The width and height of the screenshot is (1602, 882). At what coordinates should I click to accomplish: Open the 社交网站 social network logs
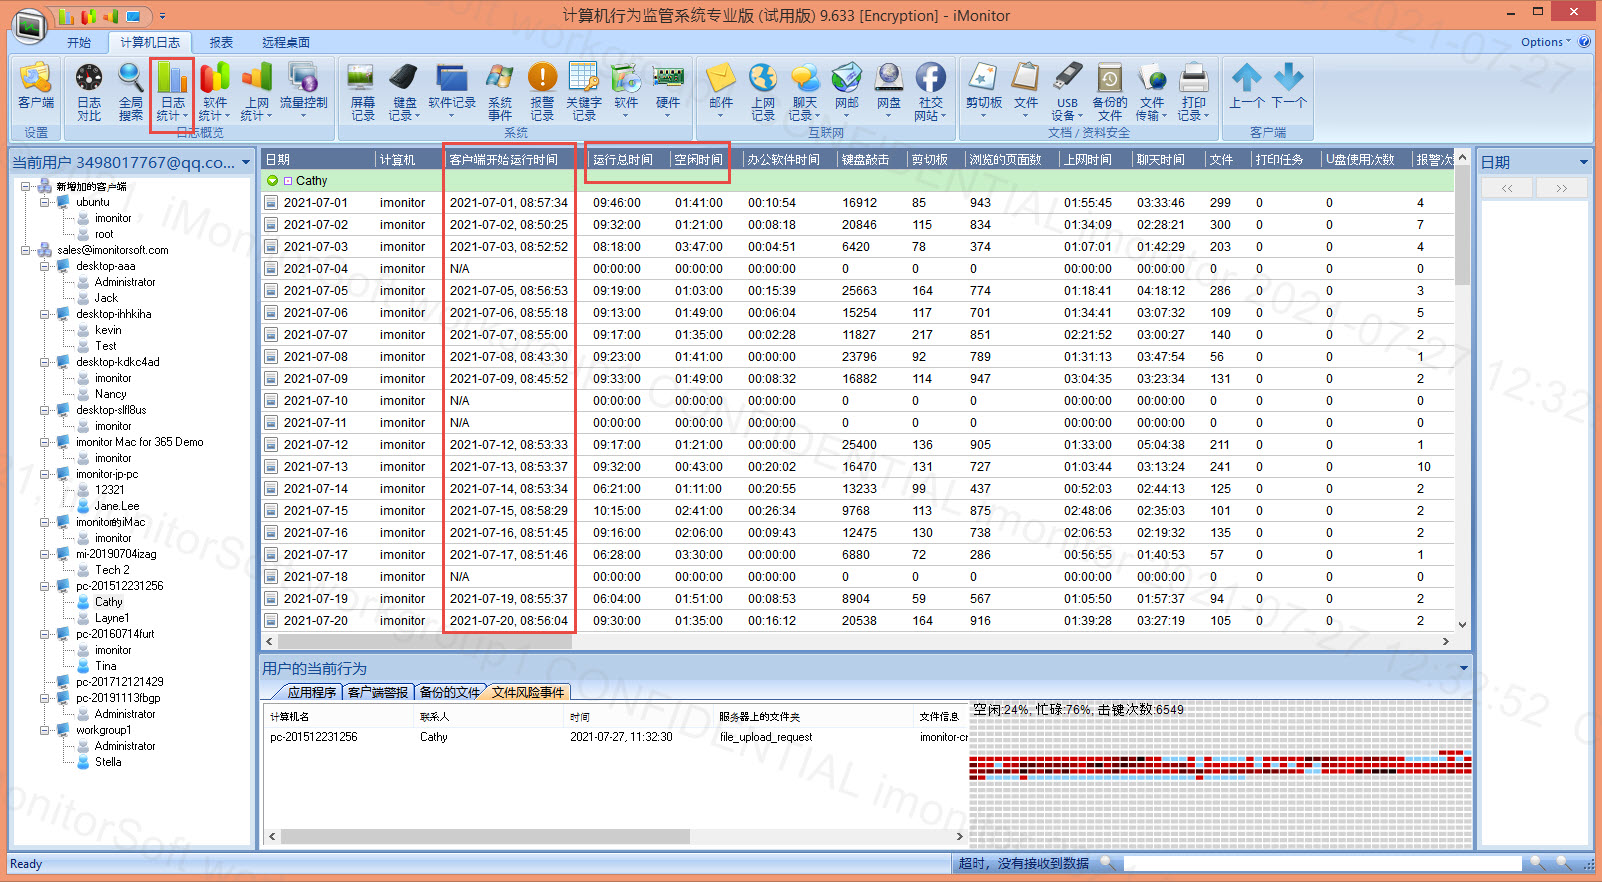(x=930, y=92)
